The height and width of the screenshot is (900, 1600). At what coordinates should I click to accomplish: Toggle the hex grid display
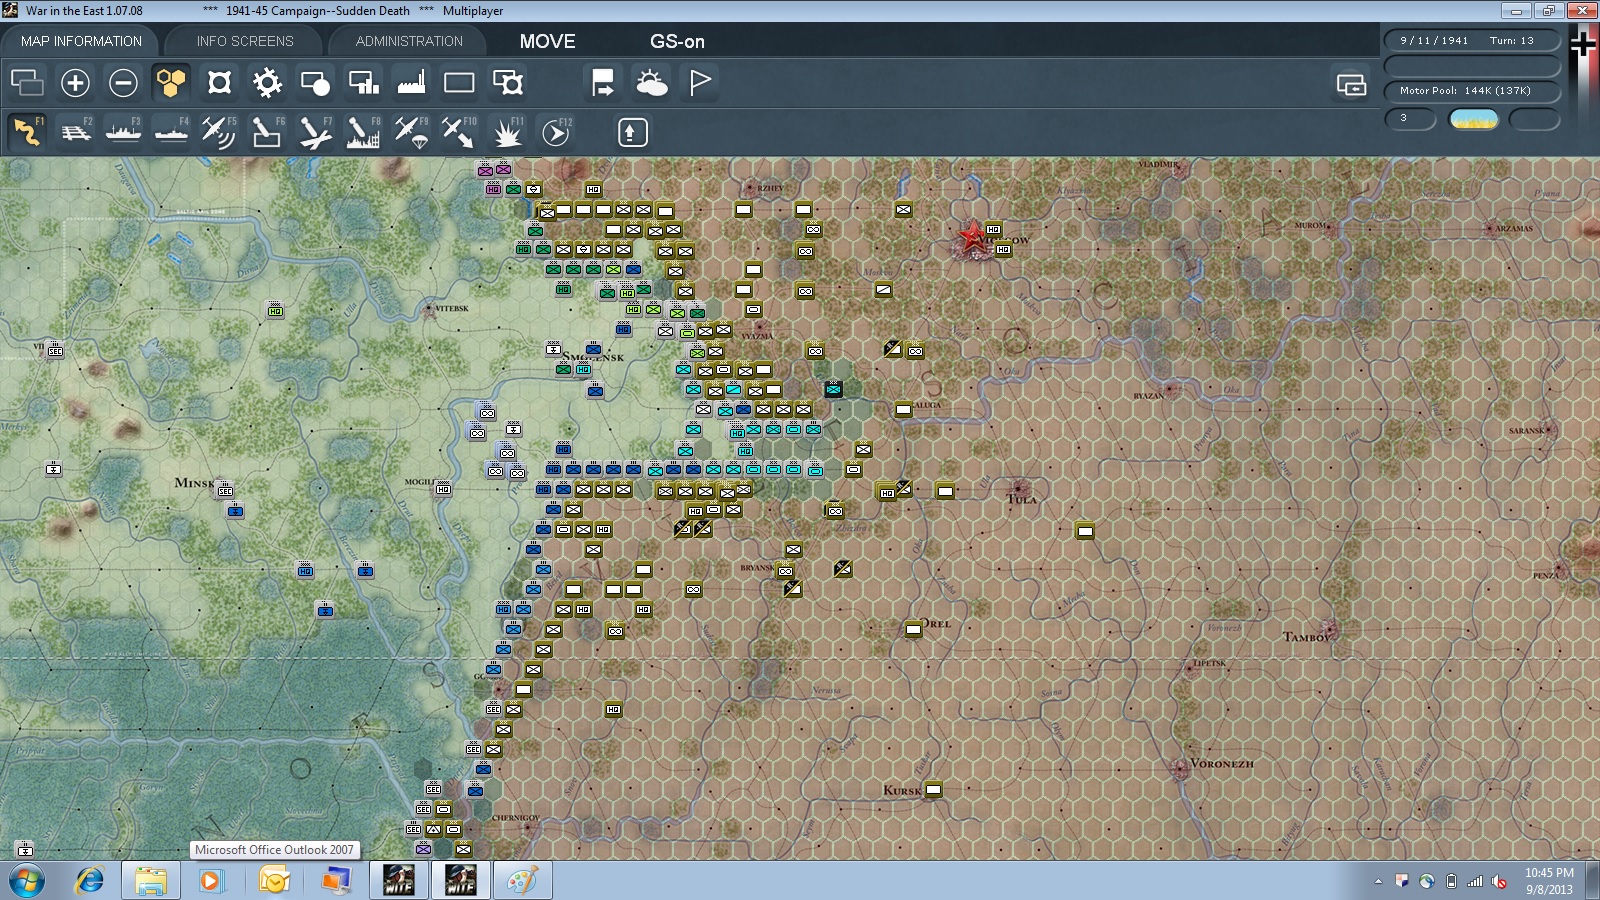pos(171,83)
